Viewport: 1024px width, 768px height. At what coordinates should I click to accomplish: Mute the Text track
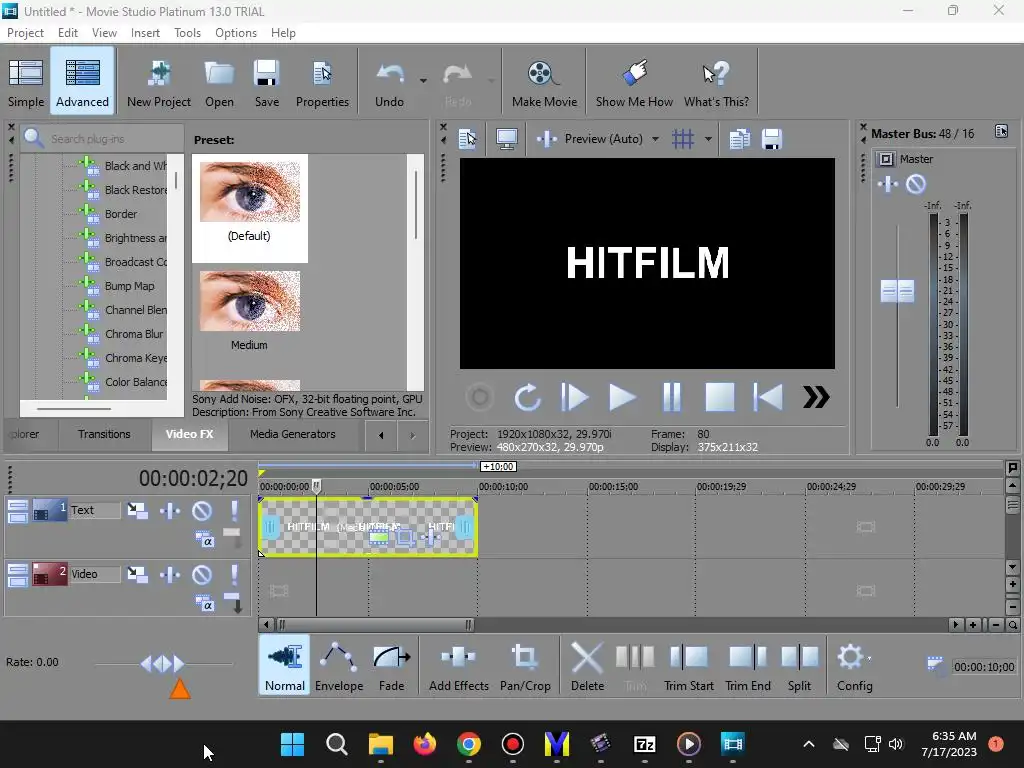(202, 510)
